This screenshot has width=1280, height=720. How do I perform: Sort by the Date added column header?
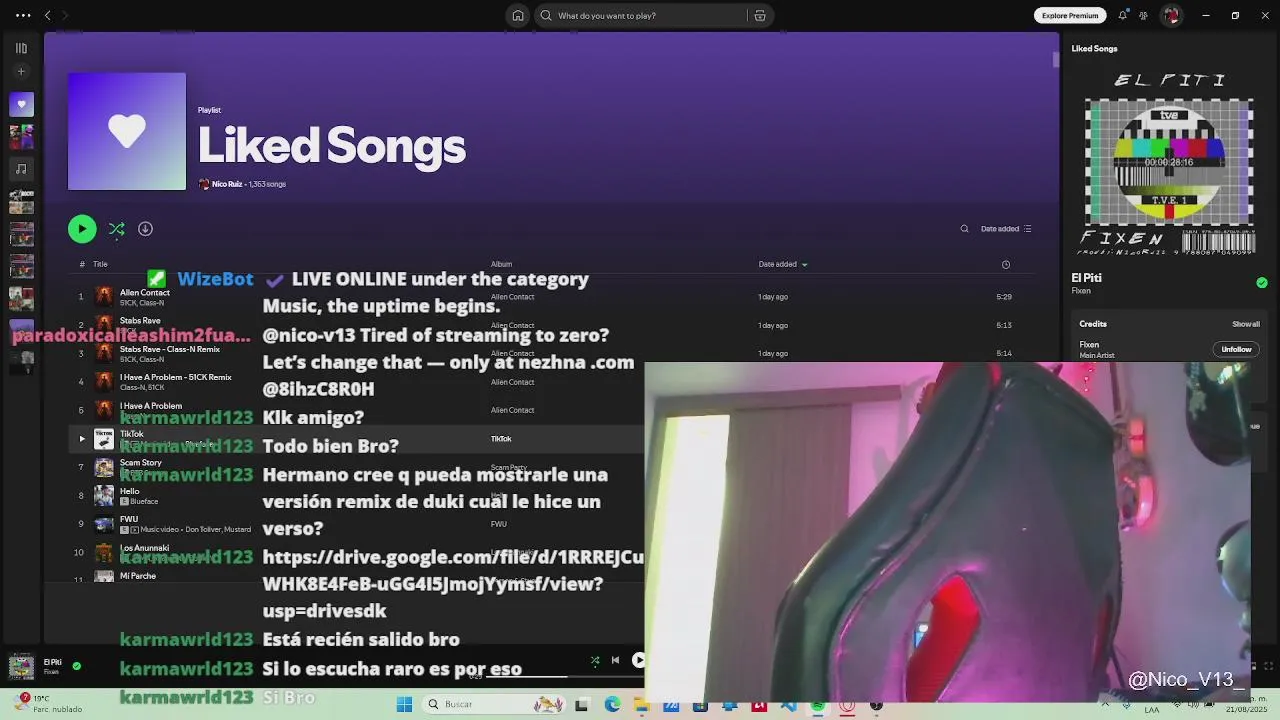[x=782, y=264]
